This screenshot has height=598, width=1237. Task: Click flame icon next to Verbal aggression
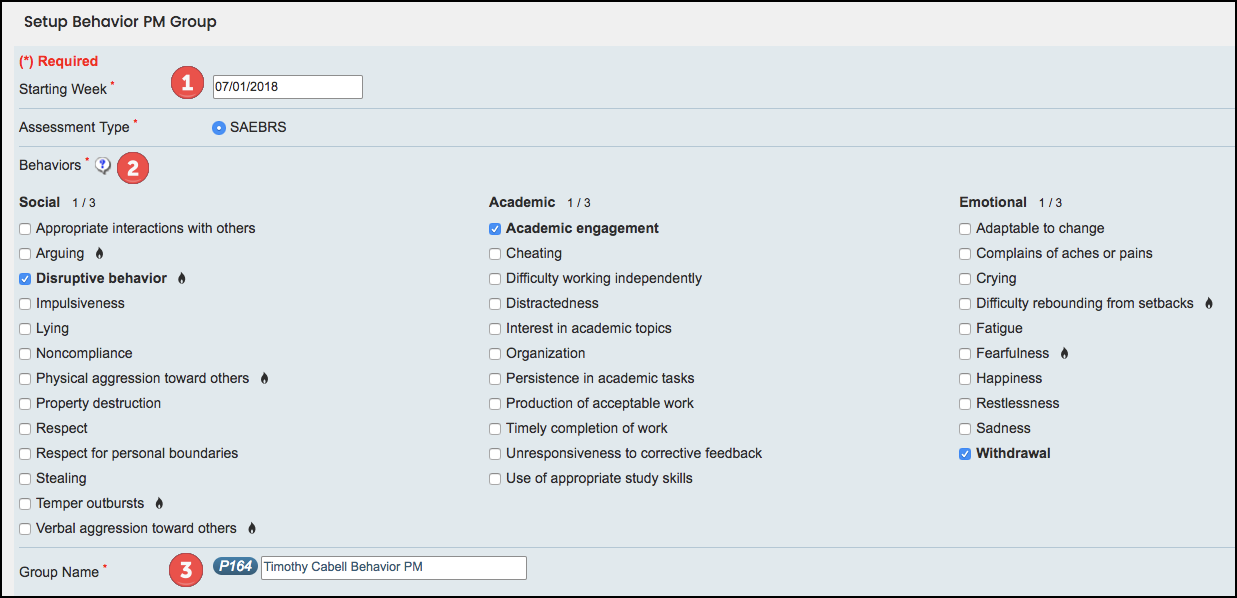tap(252, 528)
